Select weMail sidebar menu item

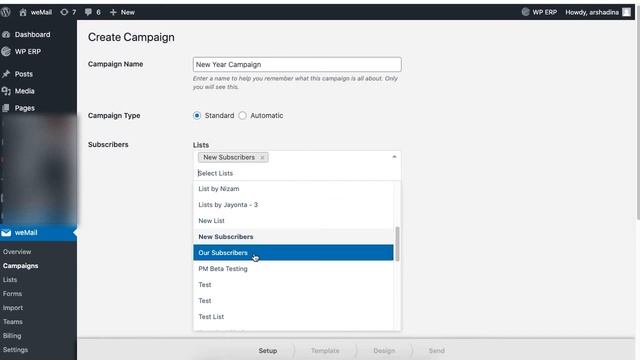38,233
